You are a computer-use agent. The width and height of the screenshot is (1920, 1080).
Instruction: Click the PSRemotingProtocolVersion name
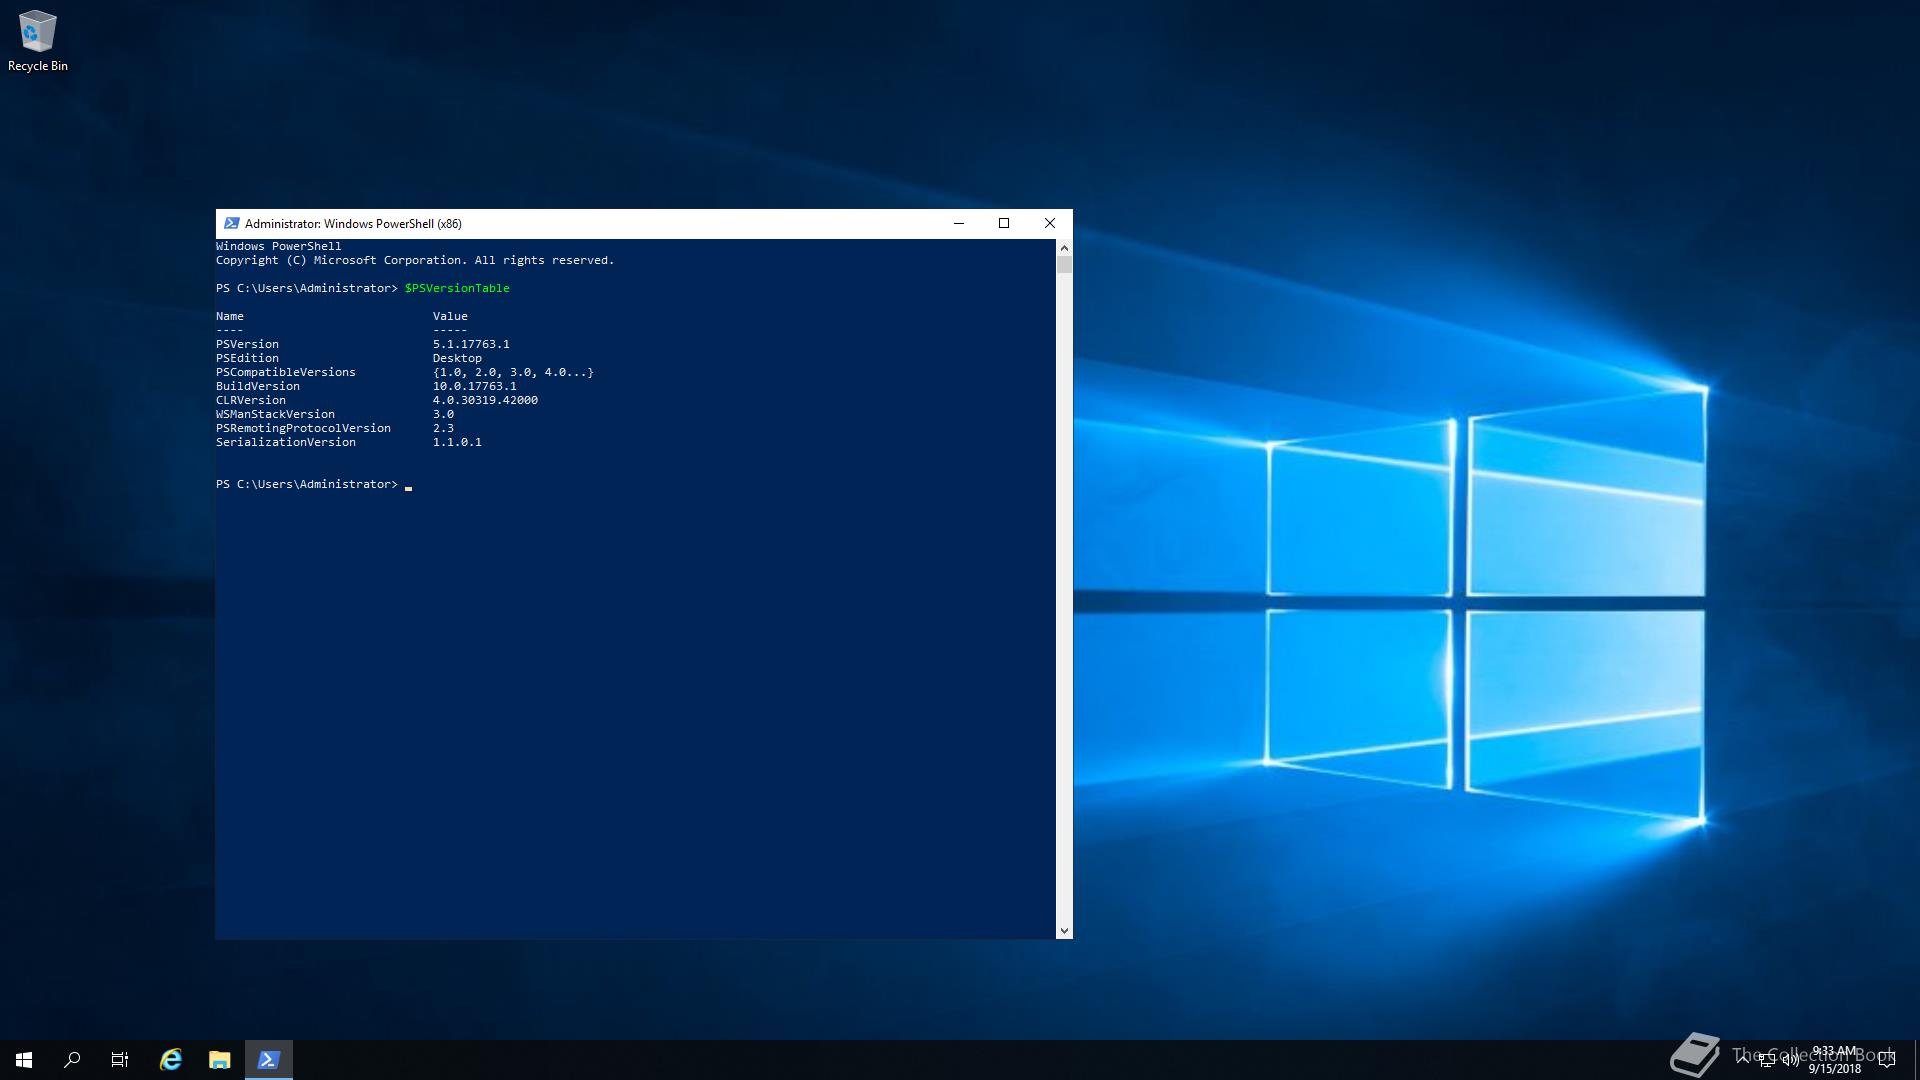(303, 428)
